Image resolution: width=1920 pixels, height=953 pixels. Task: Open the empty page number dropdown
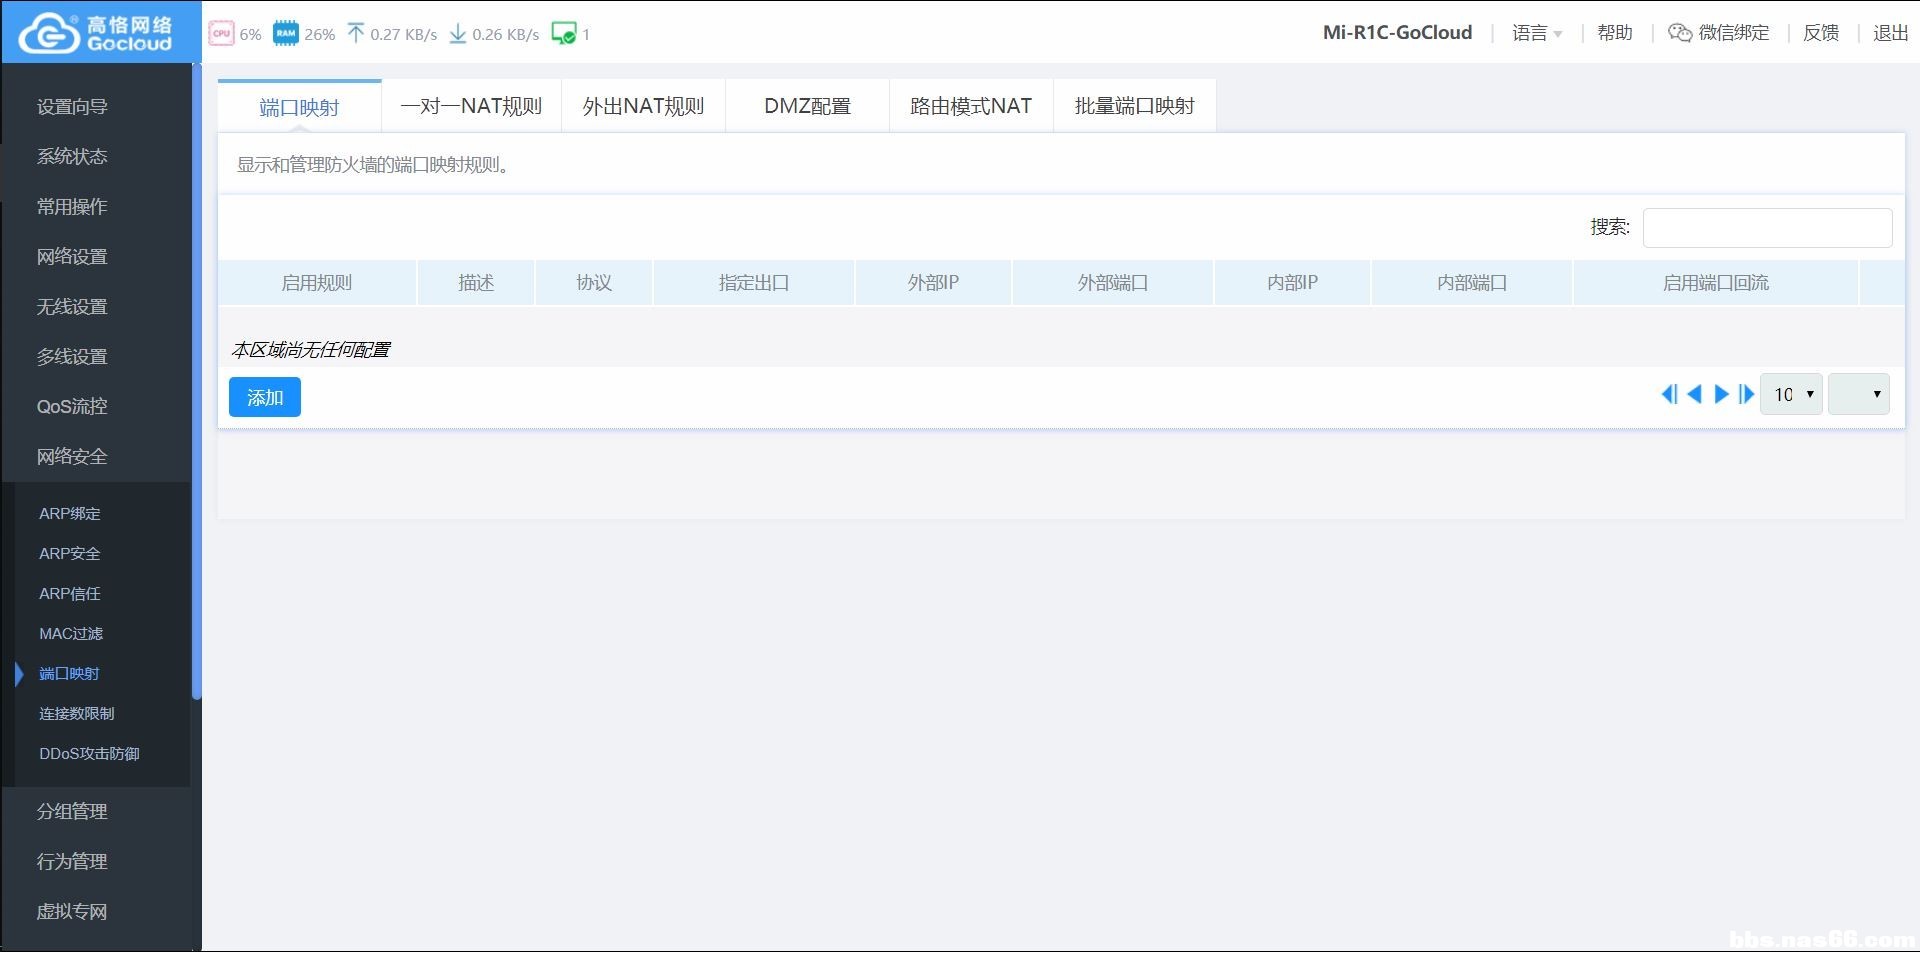1858,394
